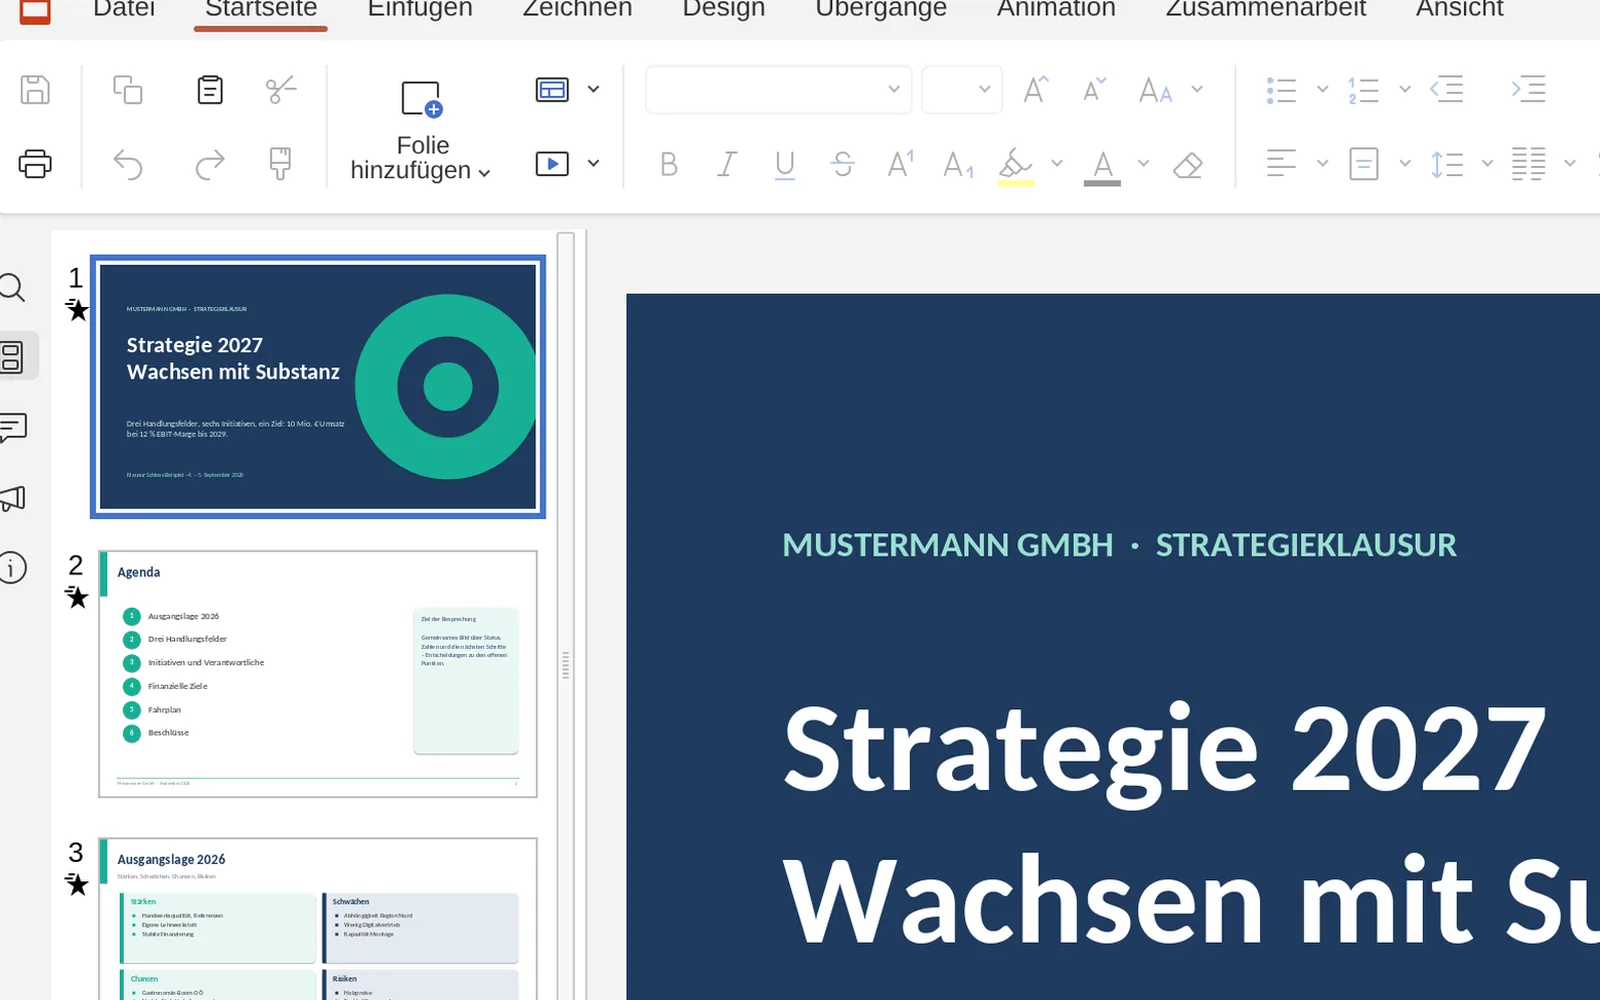The width and height of the screenshot is (1600, 1000).
Task: Select slide 2 Agenda thumbnail
Action: (318, 674)
